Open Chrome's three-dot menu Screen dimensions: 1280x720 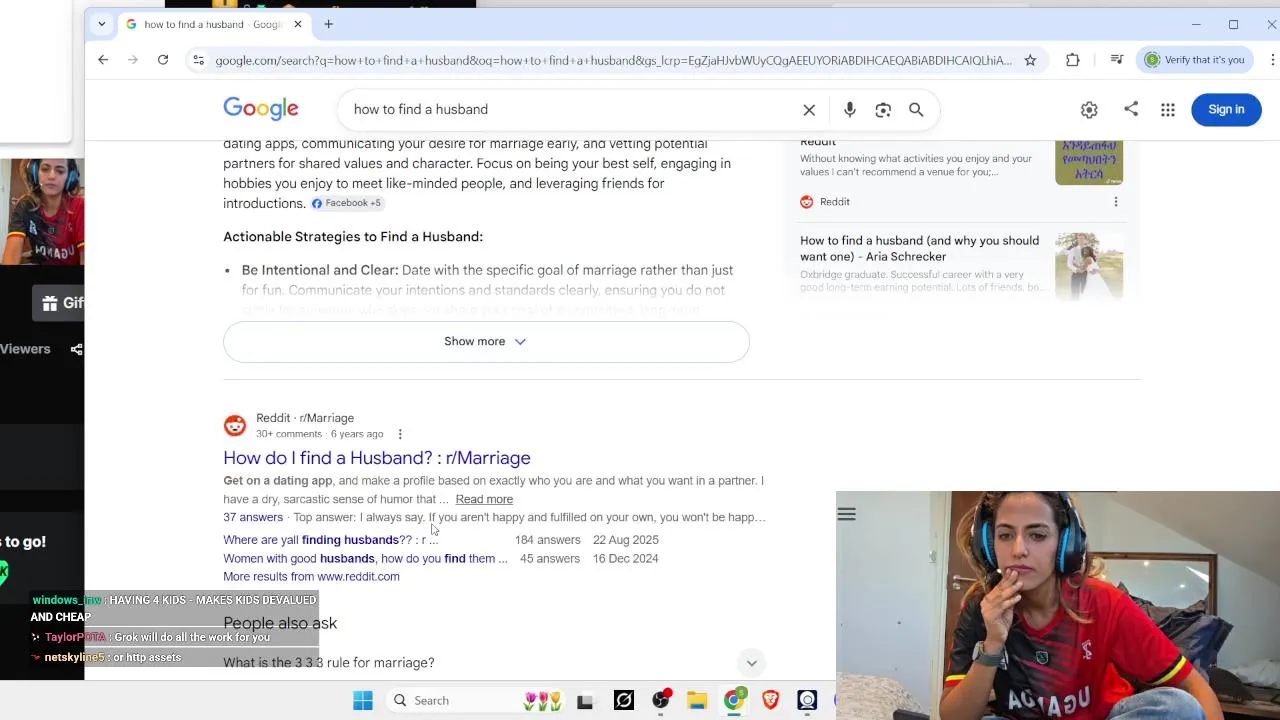tap(1272, 60)
